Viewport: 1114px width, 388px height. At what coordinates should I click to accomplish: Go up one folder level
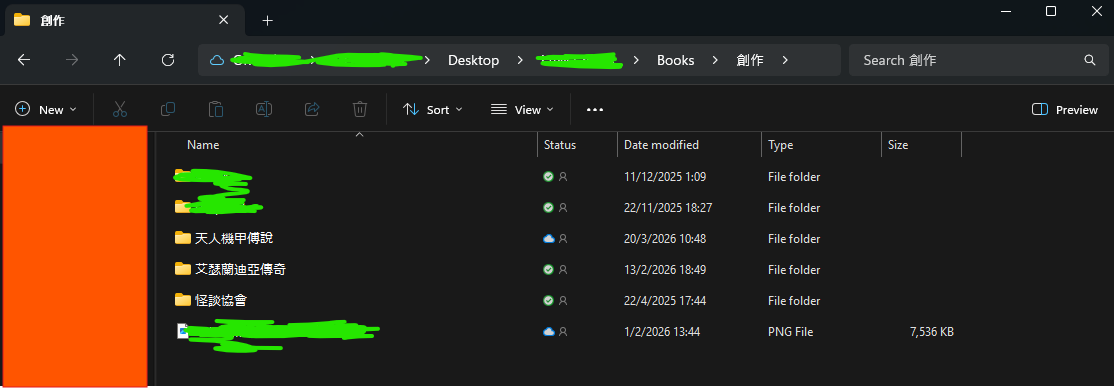pos(119,60)
